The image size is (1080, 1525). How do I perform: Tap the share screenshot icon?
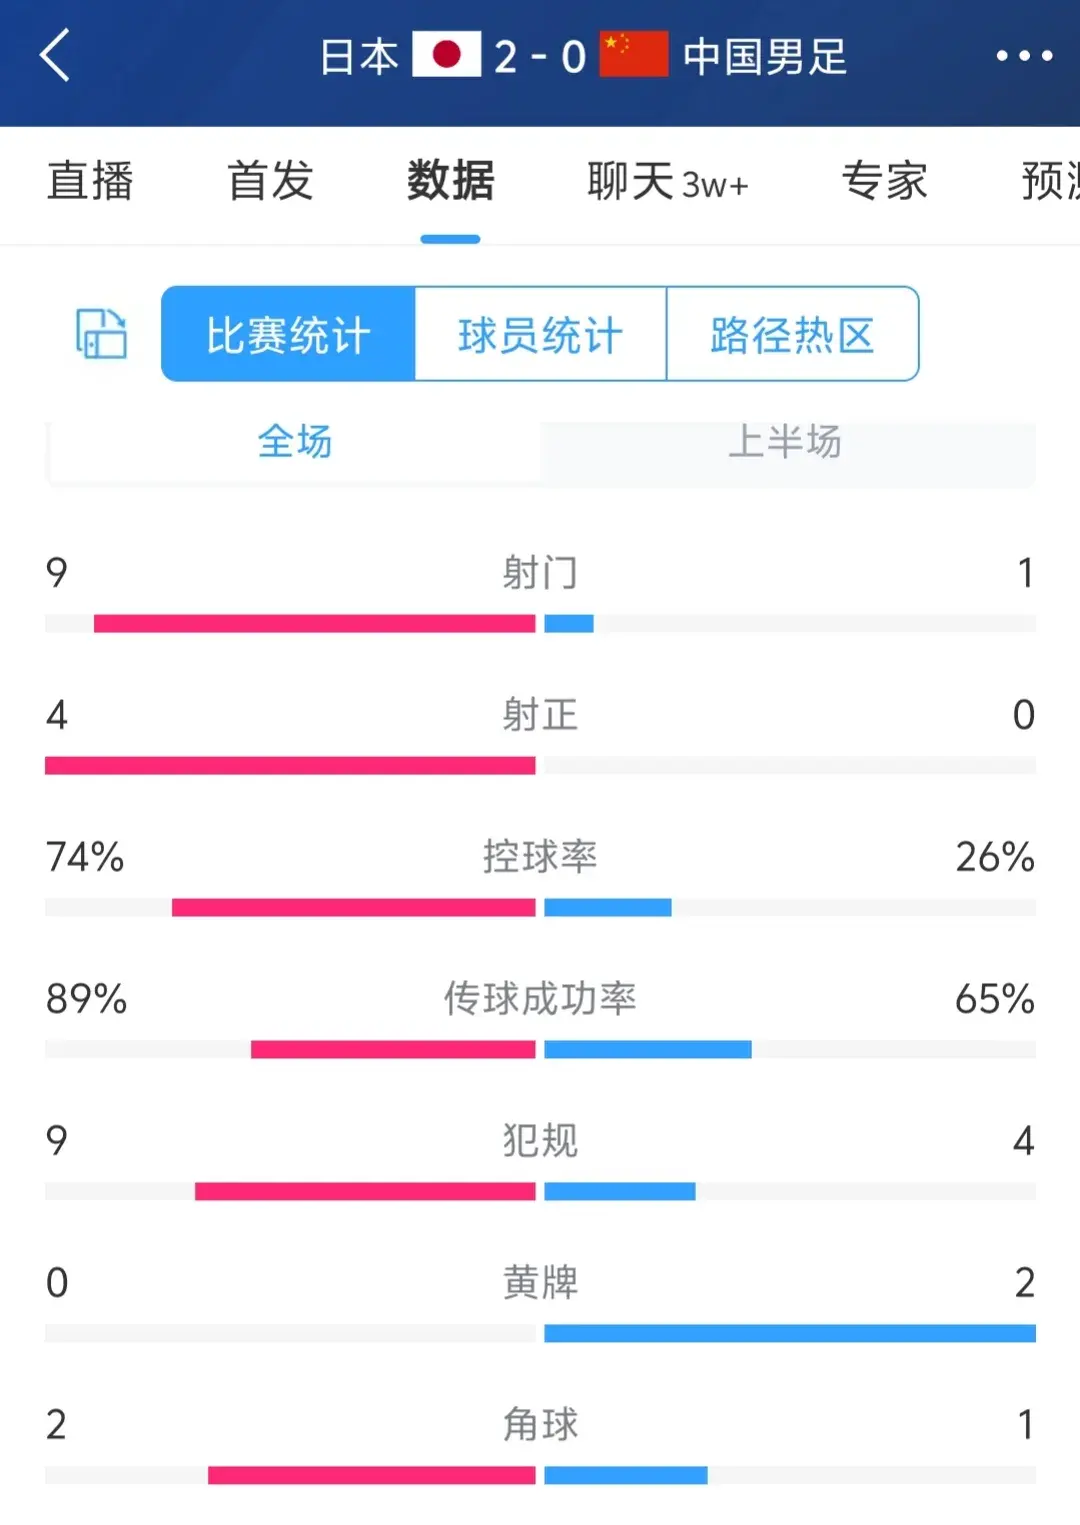[x=101, y=334]
